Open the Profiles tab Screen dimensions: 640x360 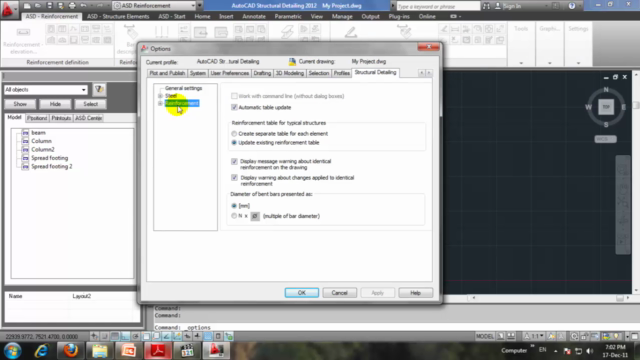coord(342,73)
